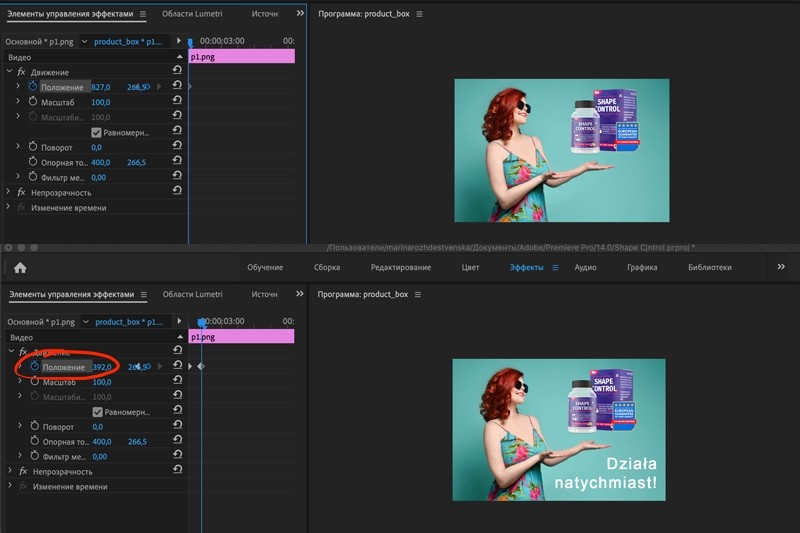This screenshot has height=533, width=800.
Task: Open product_box * p1... sequence link in upper panel
Action: pos(128,42)
